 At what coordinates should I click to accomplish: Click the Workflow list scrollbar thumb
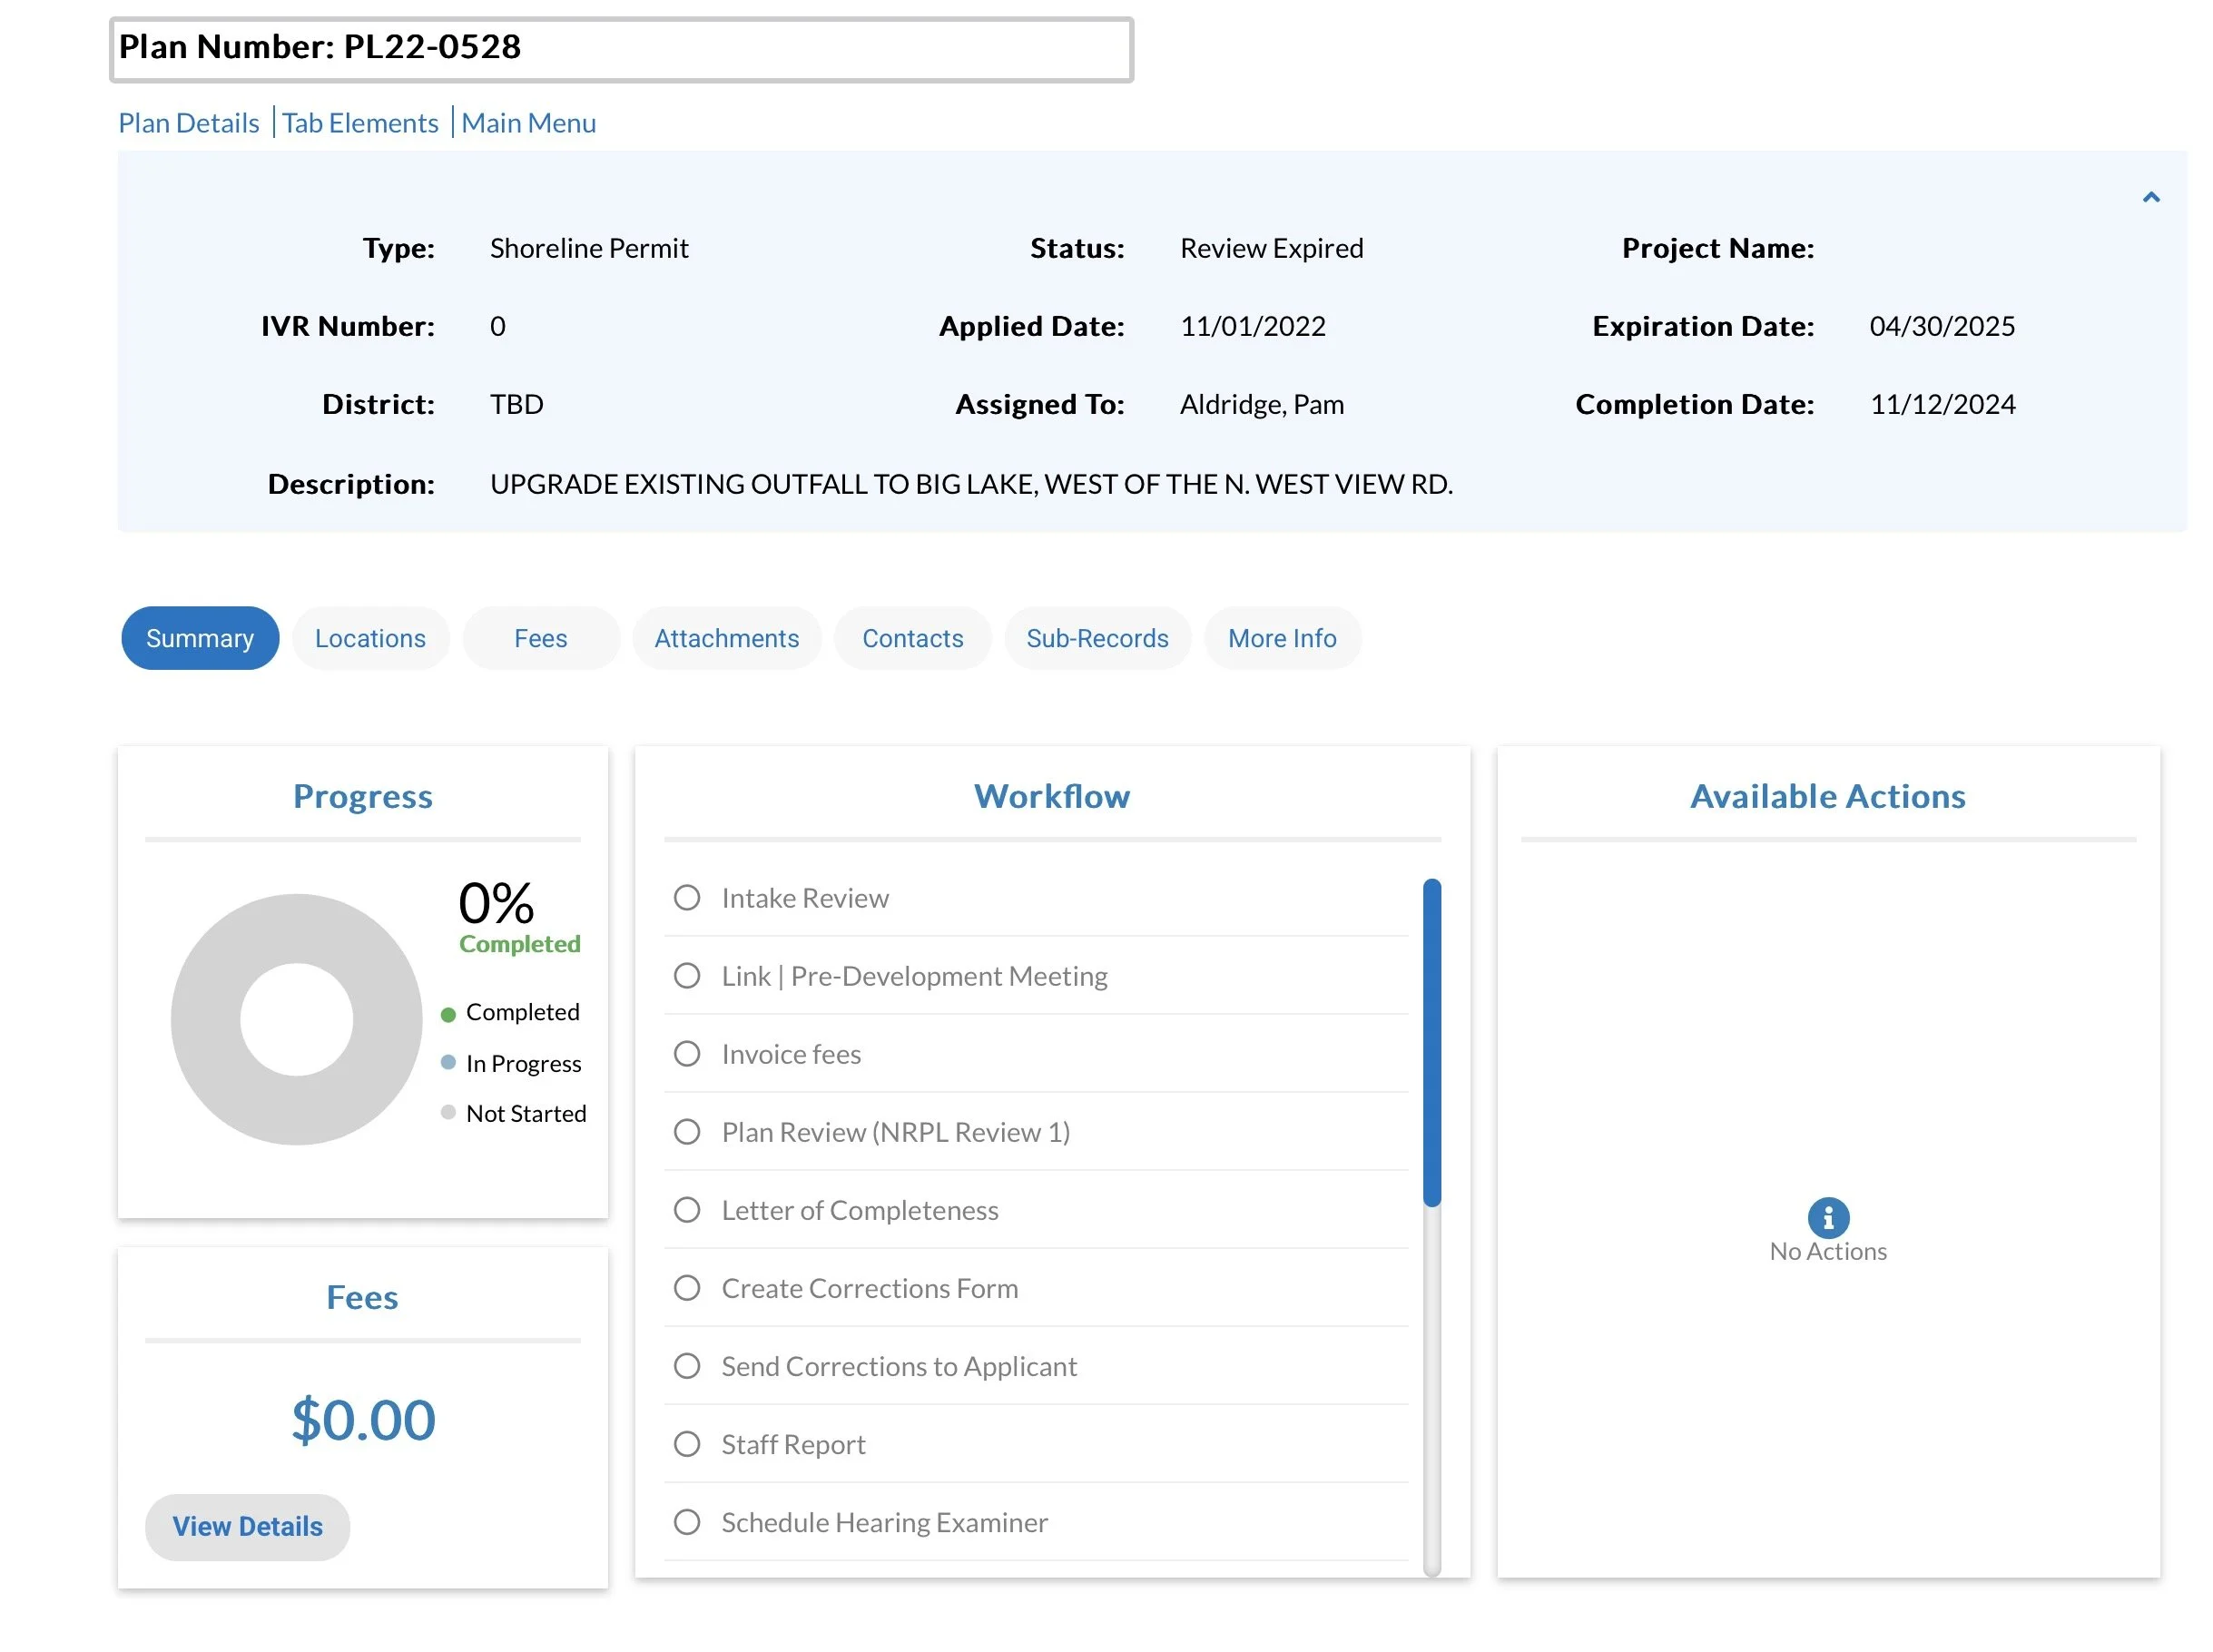click(1431, 1042)
